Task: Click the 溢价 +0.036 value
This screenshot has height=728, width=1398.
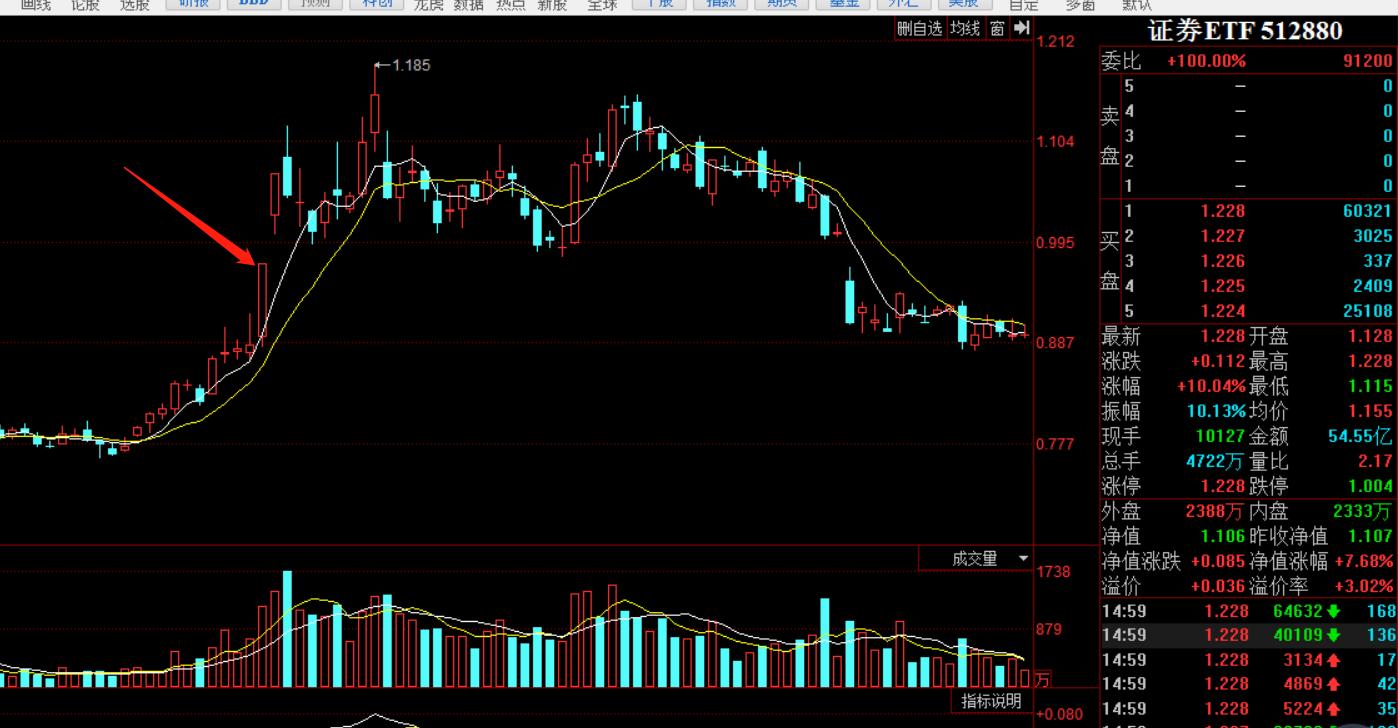Action: tap(1217, 586)
